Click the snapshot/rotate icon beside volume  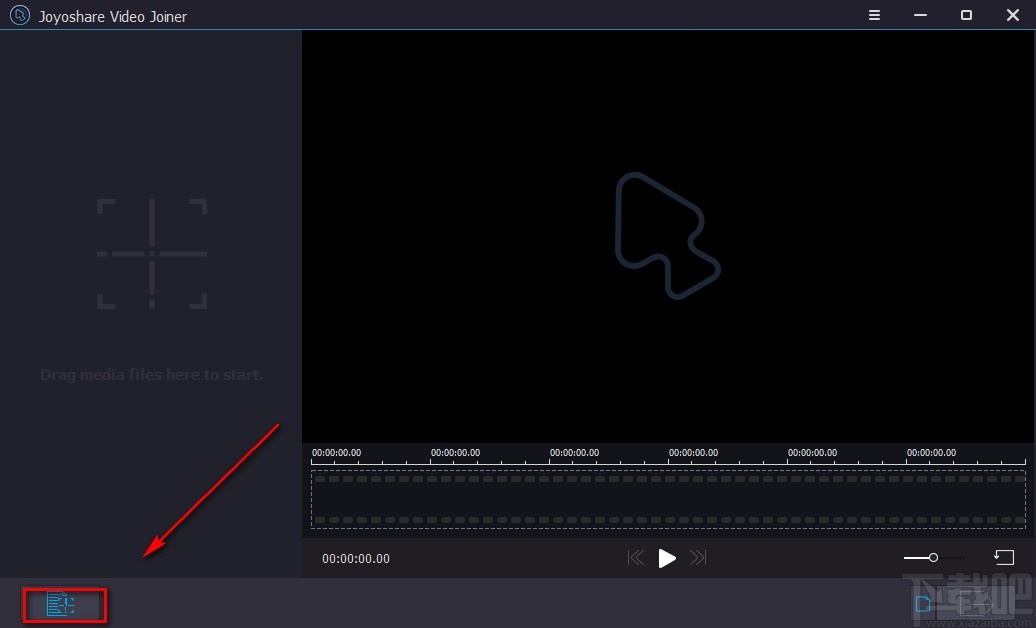click(x=1004, y=558)
